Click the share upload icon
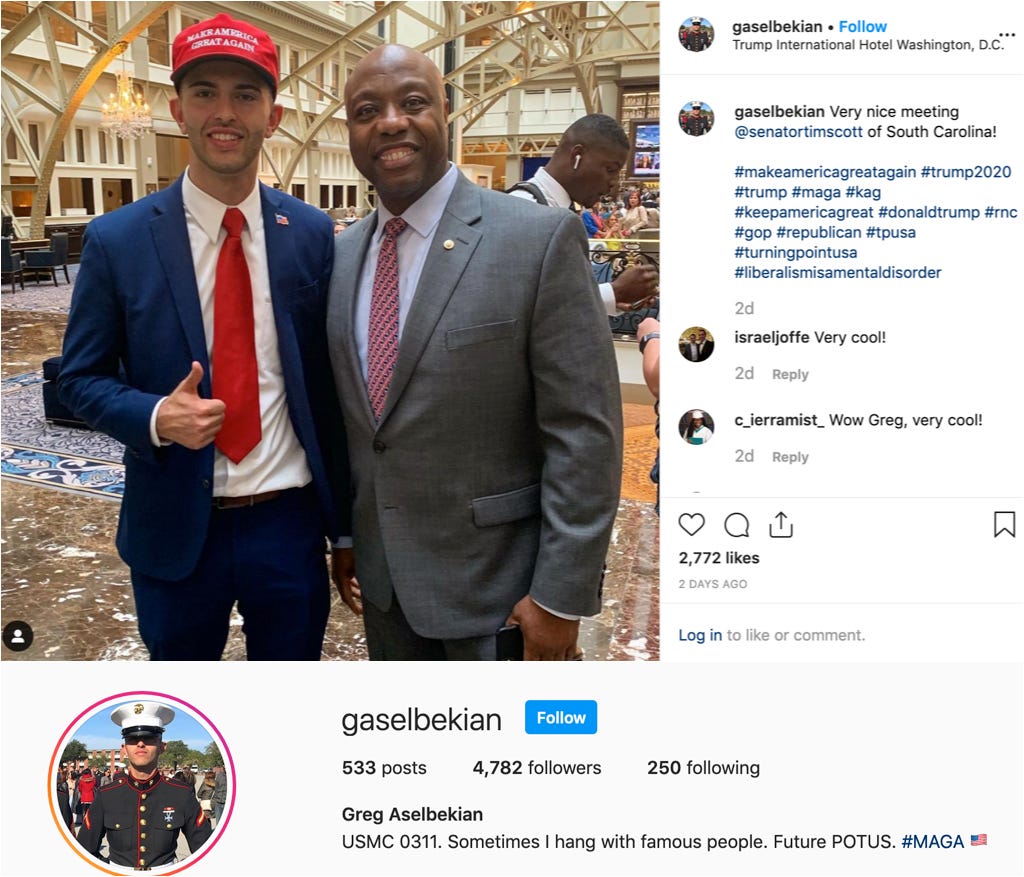This screenshot has height=877, width=1024. [x=780, y=524]
